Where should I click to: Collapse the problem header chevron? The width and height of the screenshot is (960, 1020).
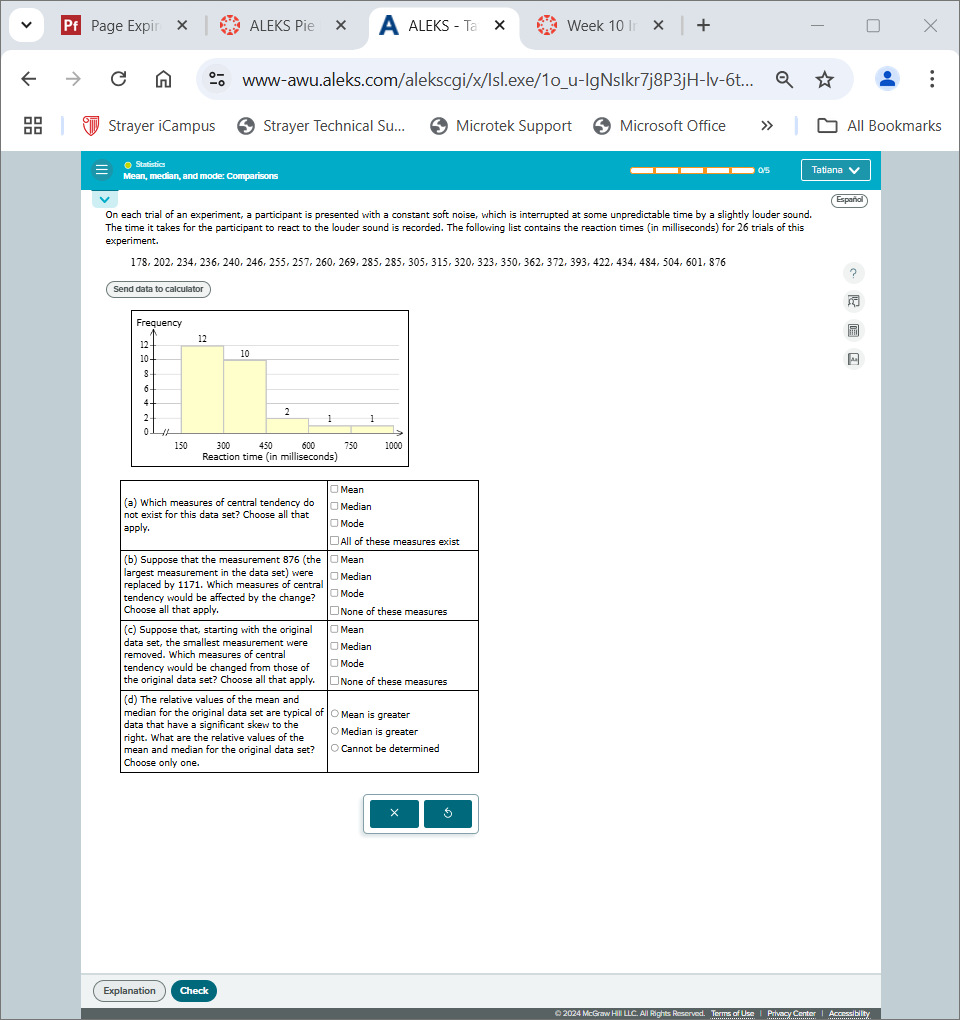pyautogui.click(x=104, y=198)
